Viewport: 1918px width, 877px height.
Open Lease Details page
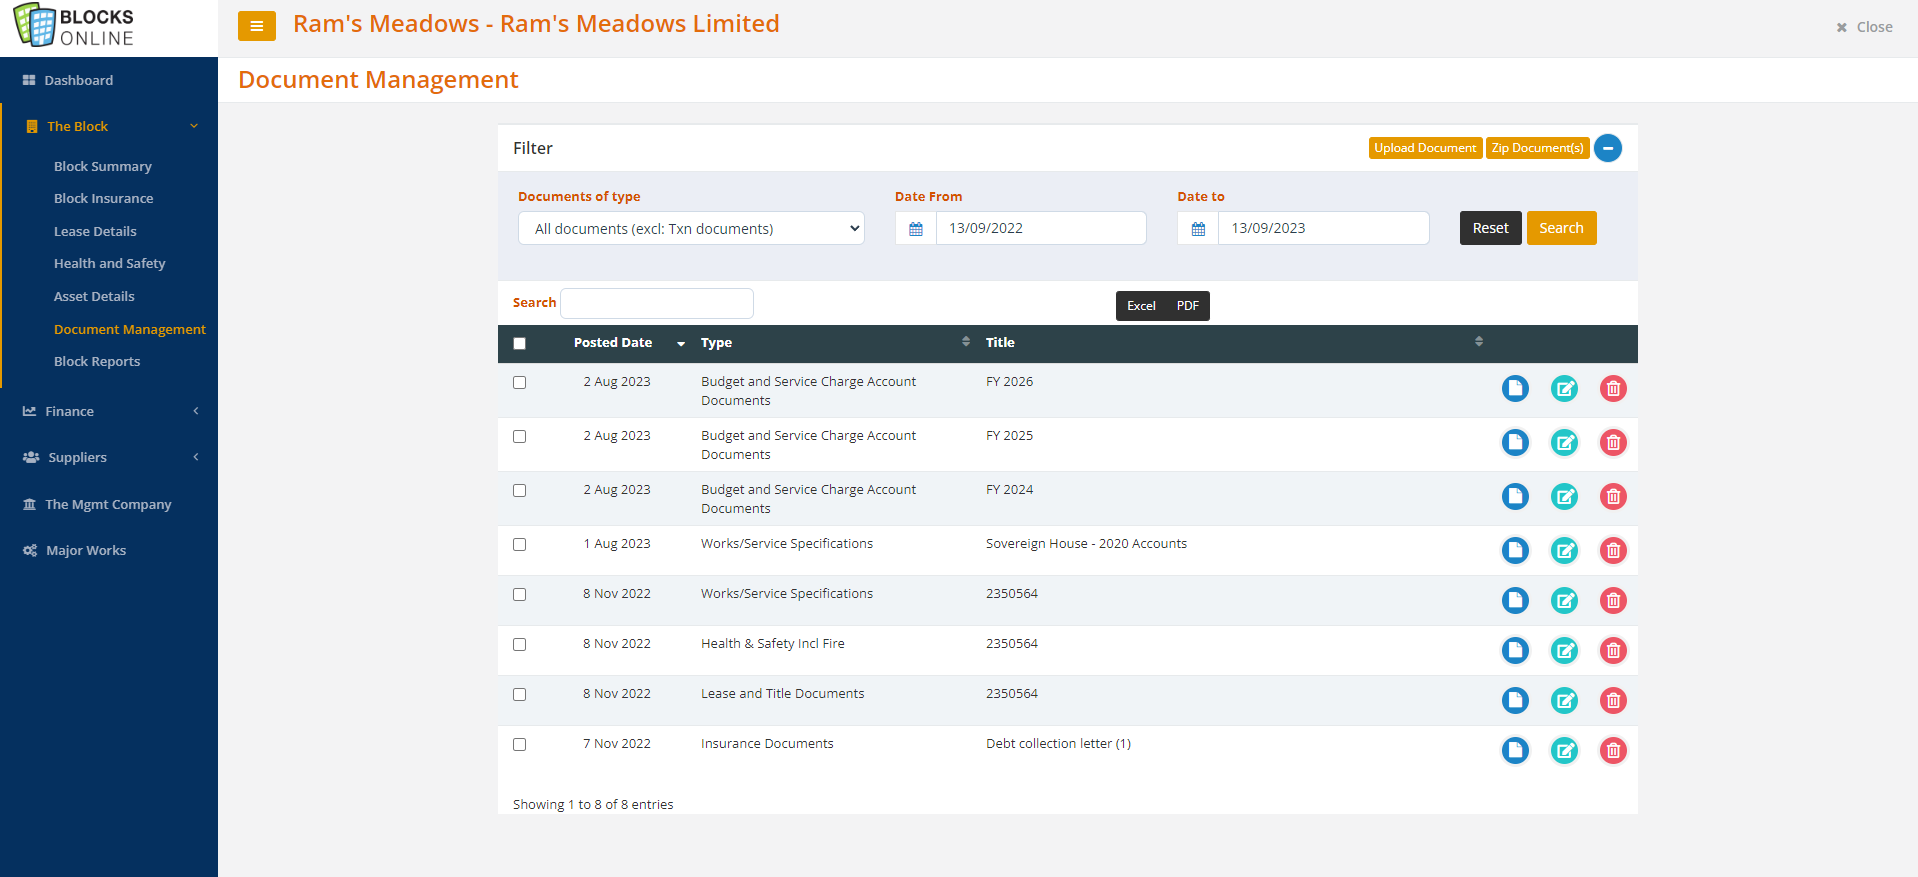coord(95,231)
